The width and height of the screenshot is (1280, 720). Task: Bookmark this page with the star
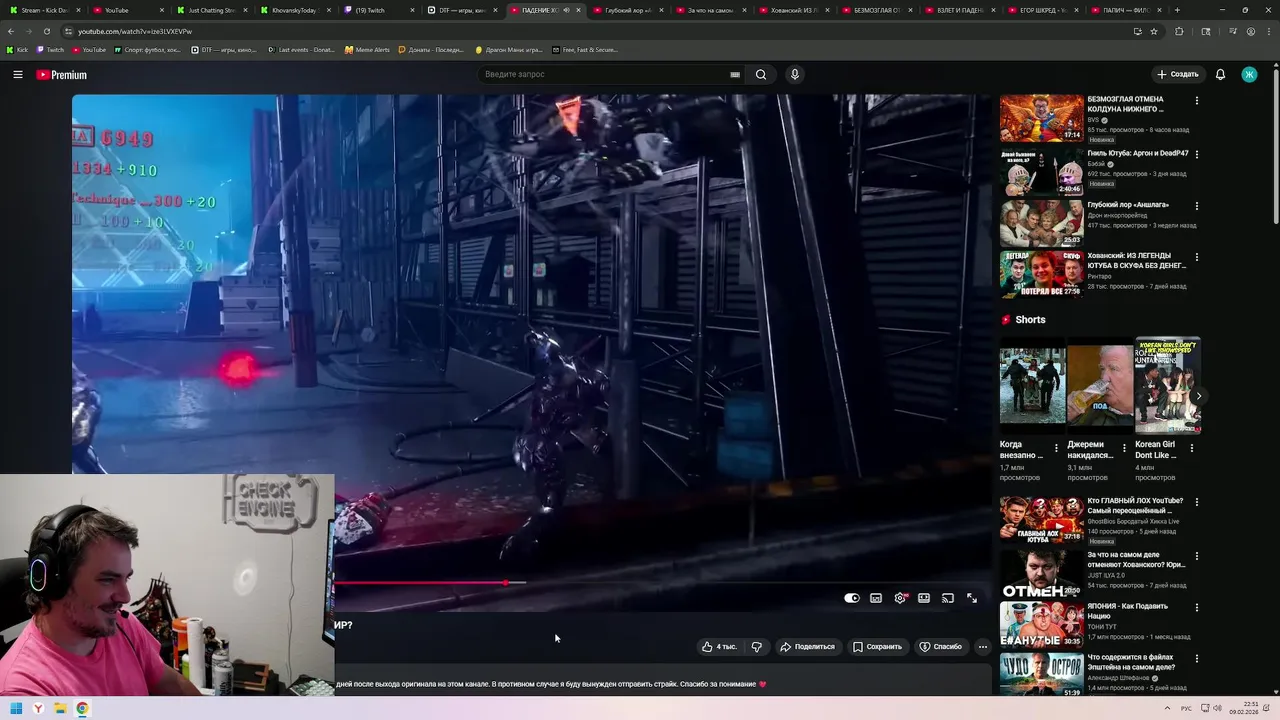point(1154,31)
